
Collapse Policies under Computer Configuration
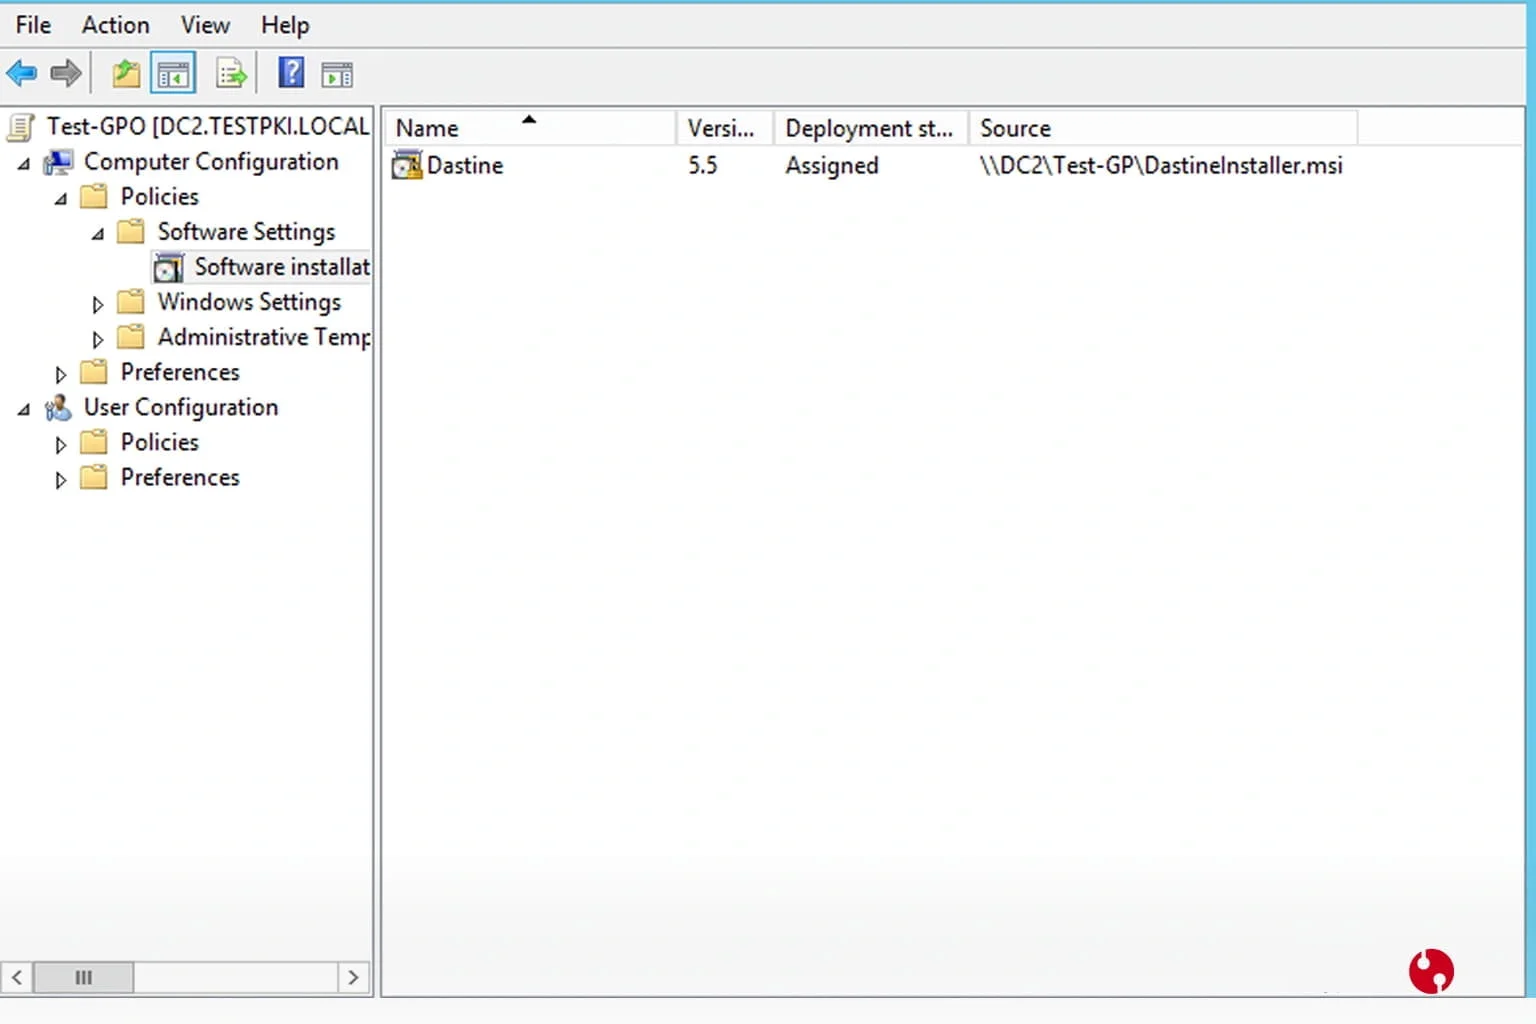(61, 198)
